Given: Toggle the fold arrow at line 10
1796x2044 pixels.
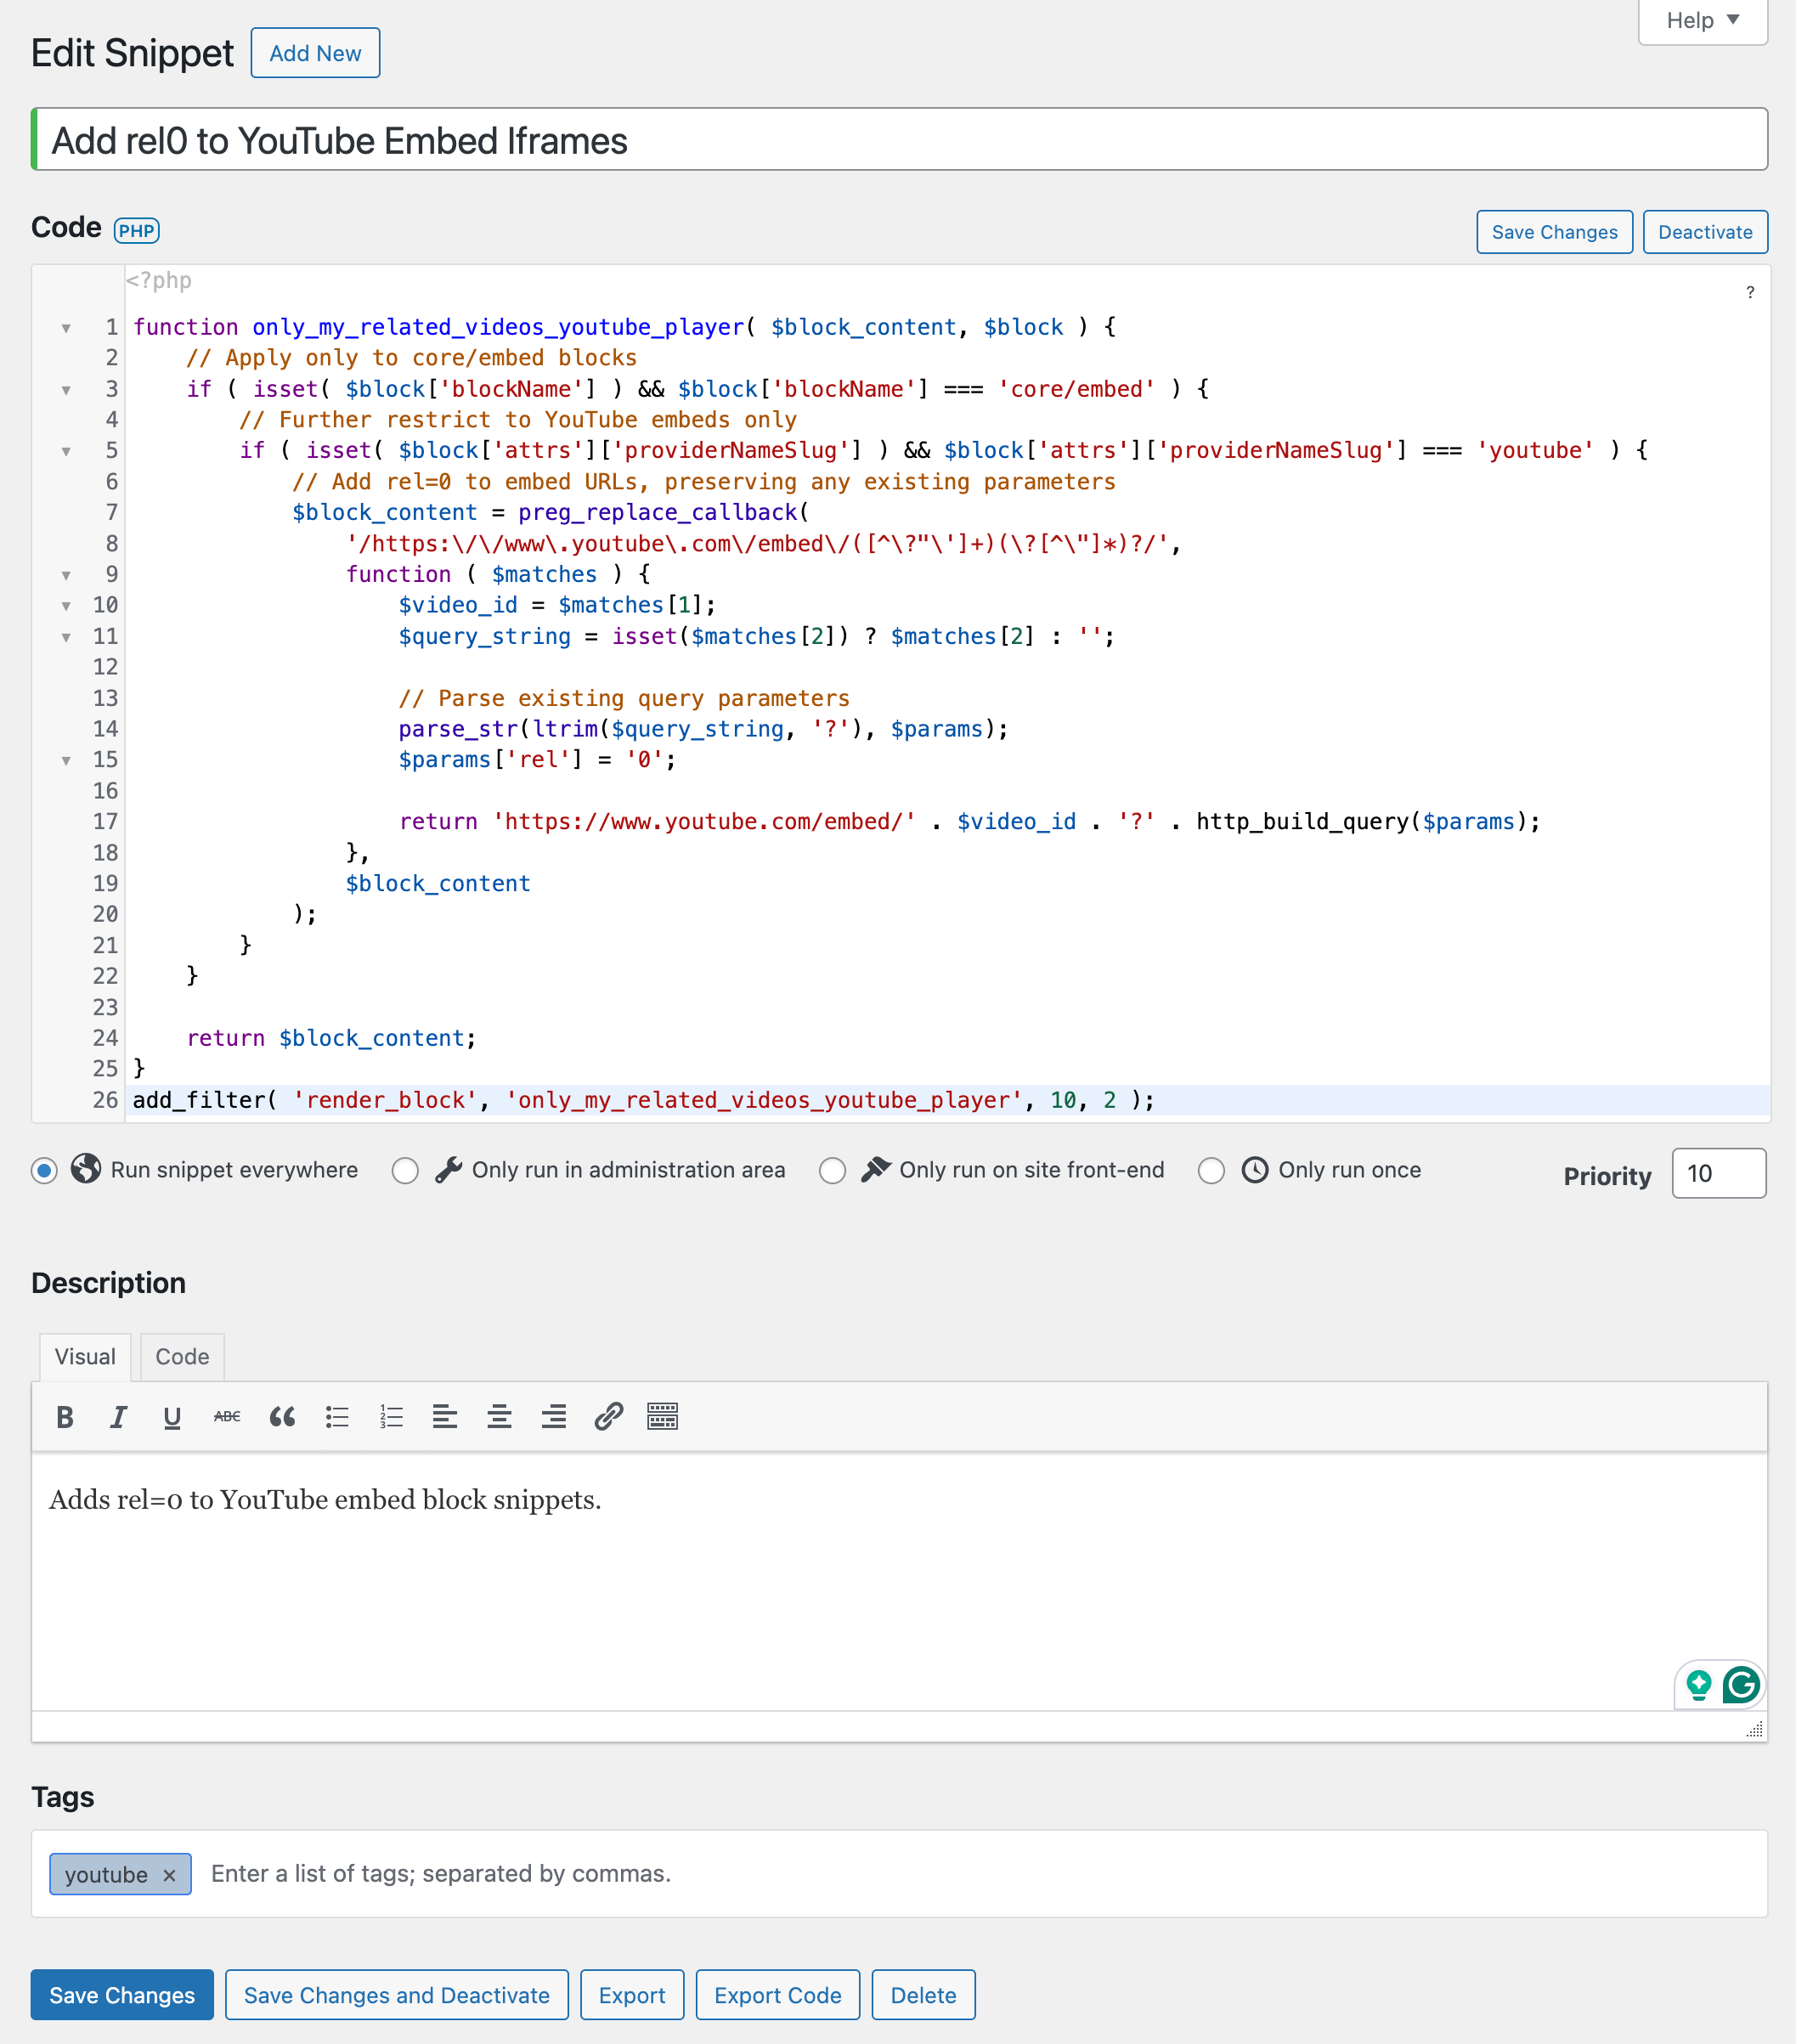Looking at the screenshot, I should [66, 606].
